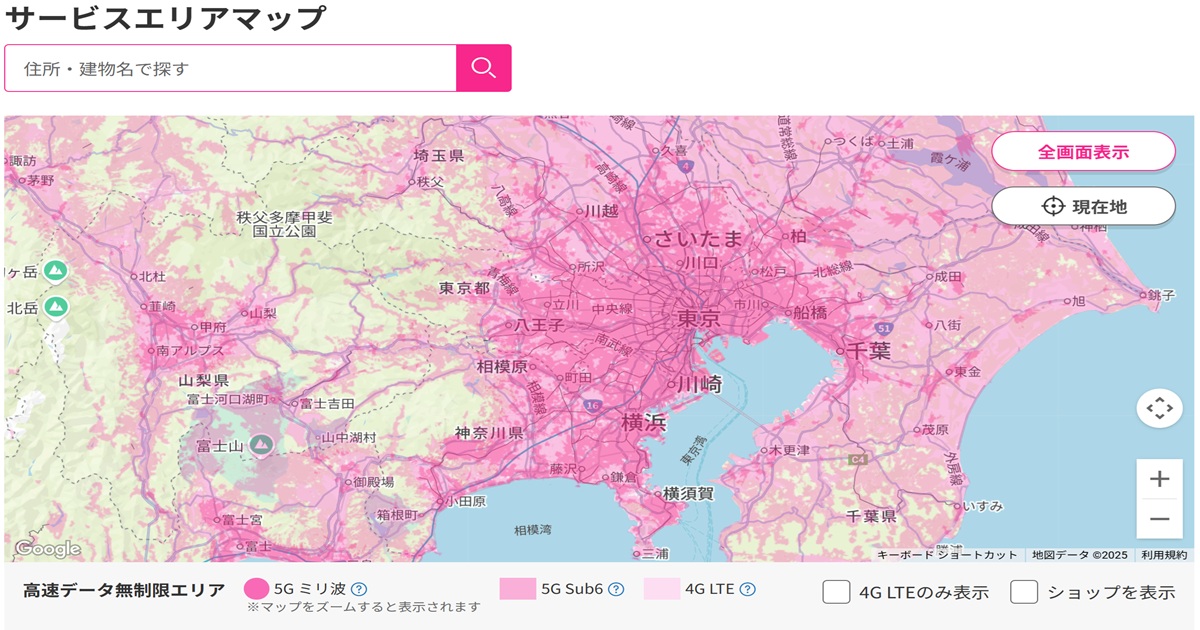Enable 4G LTEのみ表示 checkbox

[836, 592]
